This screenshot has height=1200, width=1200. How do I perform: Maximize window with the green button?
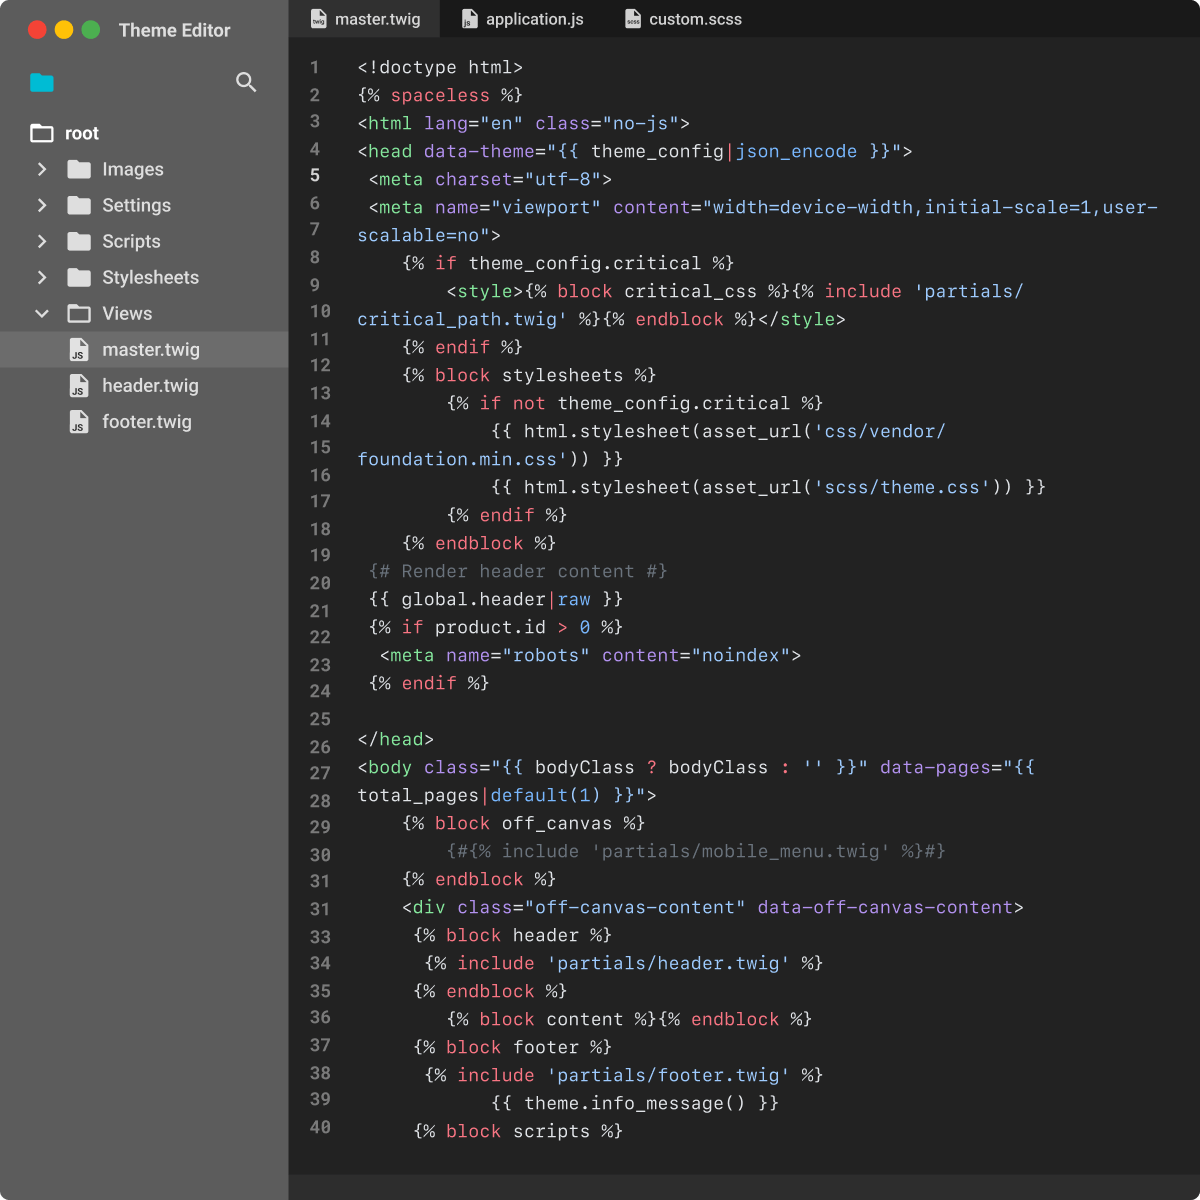[x=91, y=30]
